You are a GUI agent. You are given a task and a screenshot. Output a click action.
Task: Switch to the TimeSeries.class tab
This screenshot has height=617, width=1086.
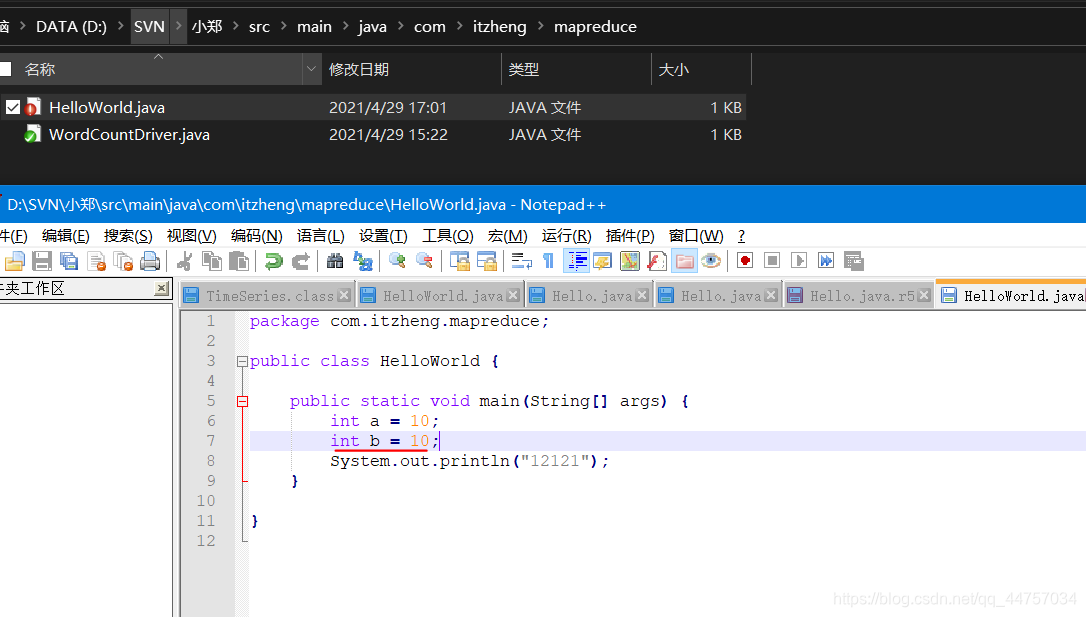tap(269, 296)
